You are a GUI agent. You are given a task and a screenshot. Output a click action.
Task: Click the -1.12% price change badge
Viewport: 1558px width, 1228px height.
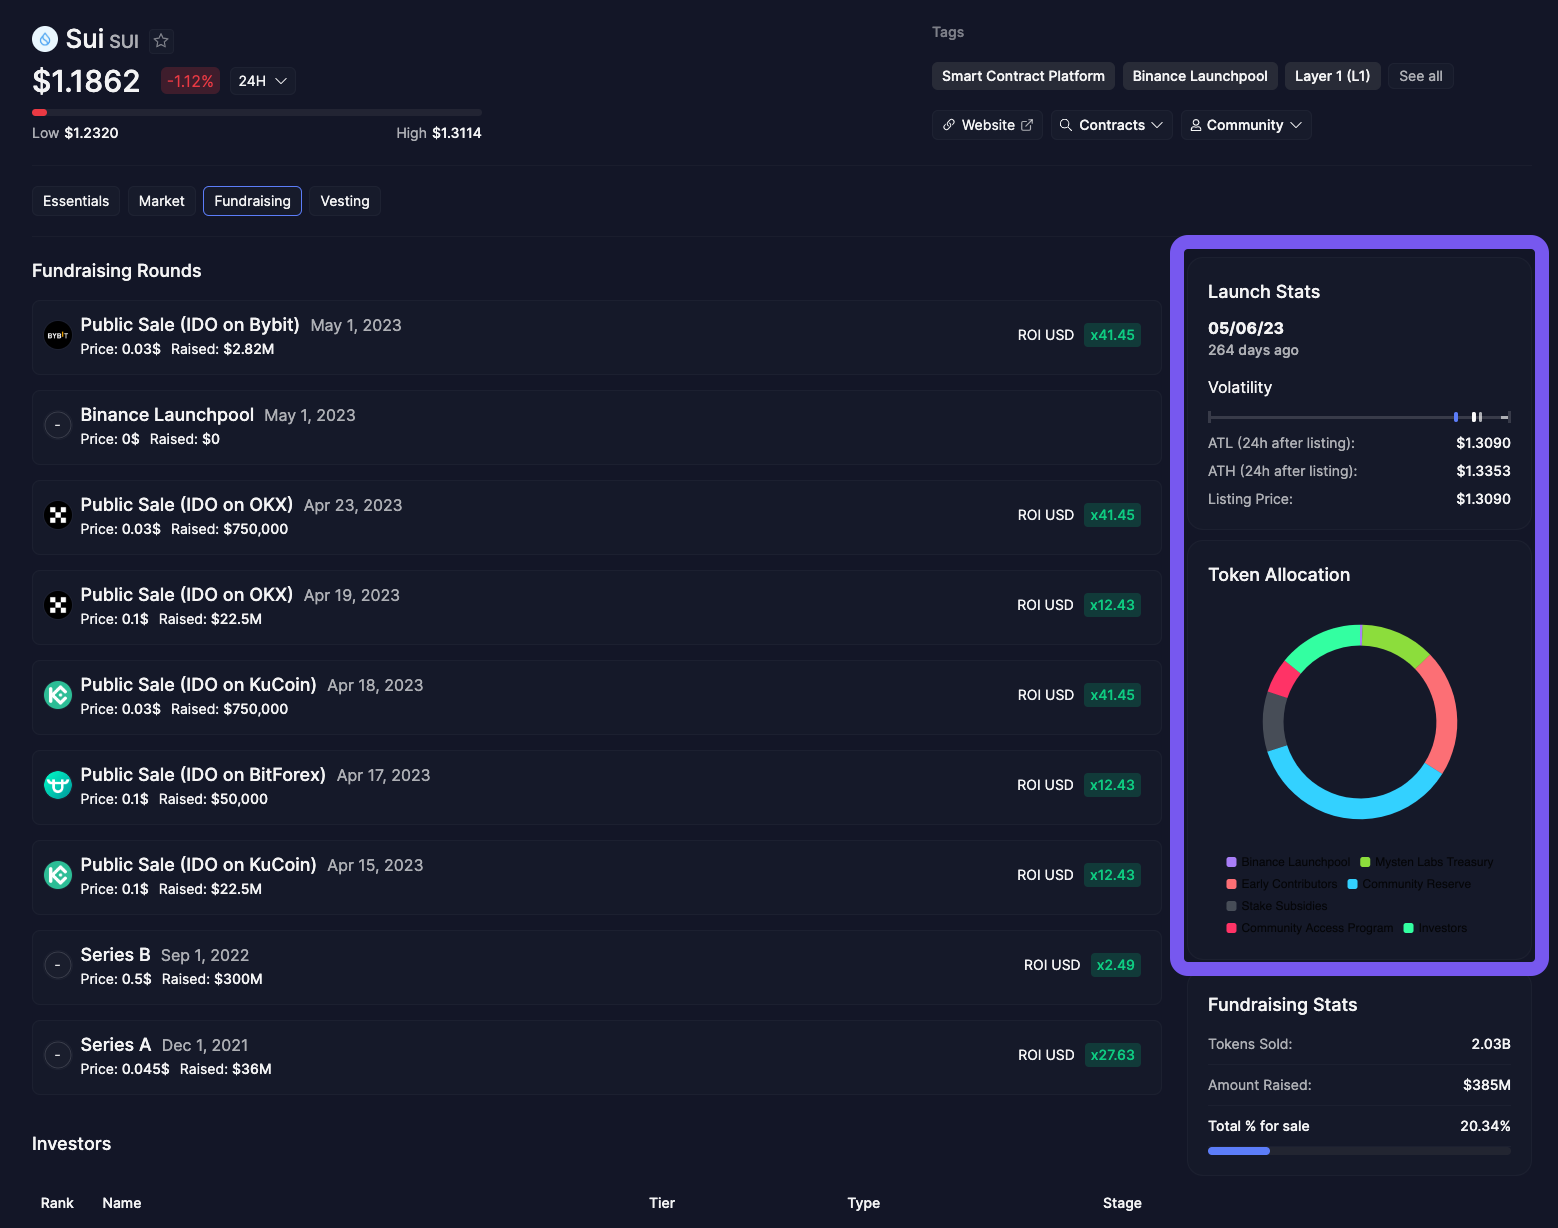coord(190,81)
